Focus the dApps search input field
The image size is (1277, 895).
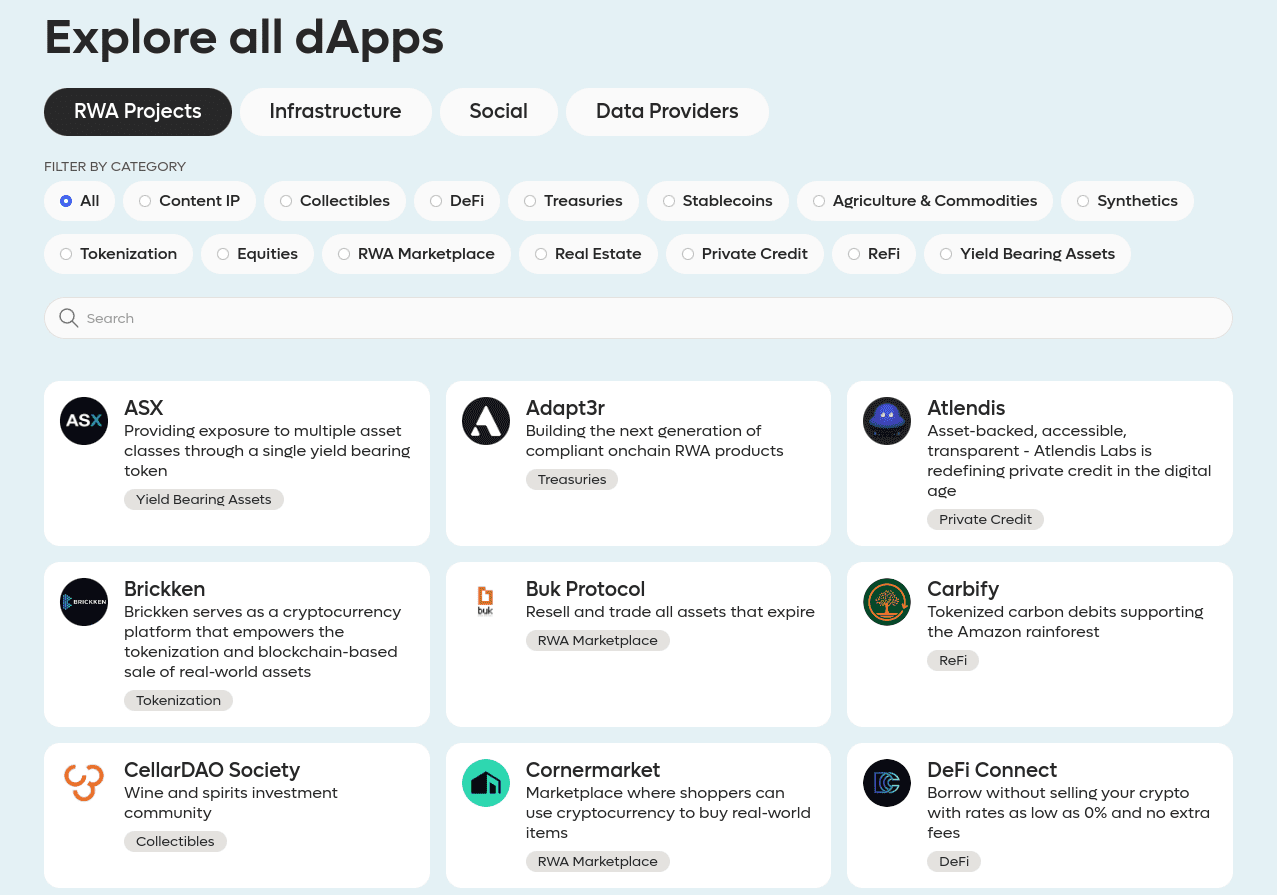pos(638,318)
